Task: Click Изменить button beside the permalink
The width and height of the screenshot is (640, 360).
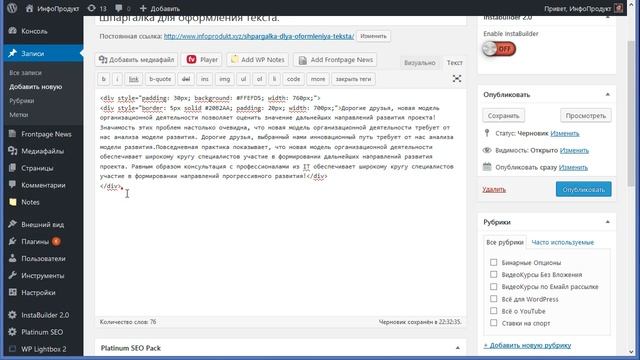Action: [x=373, y=36]
